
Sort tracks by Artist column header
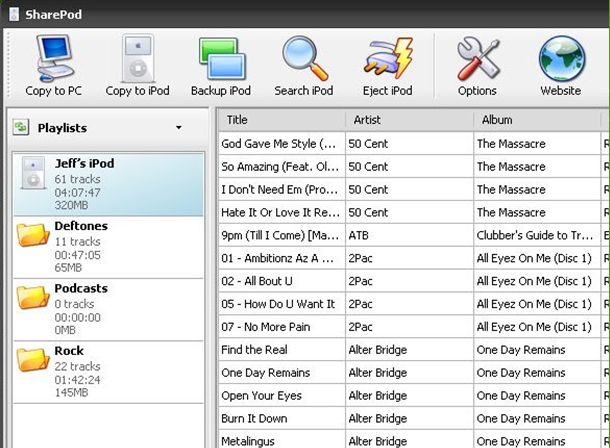click(410, 120)
